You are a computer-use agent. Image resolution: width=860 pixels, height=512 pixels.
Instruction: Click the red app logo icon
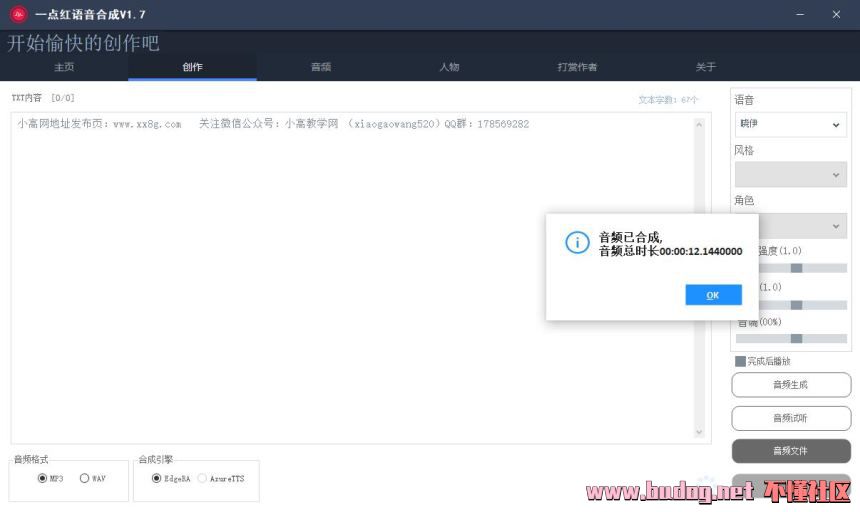[19, 14]
